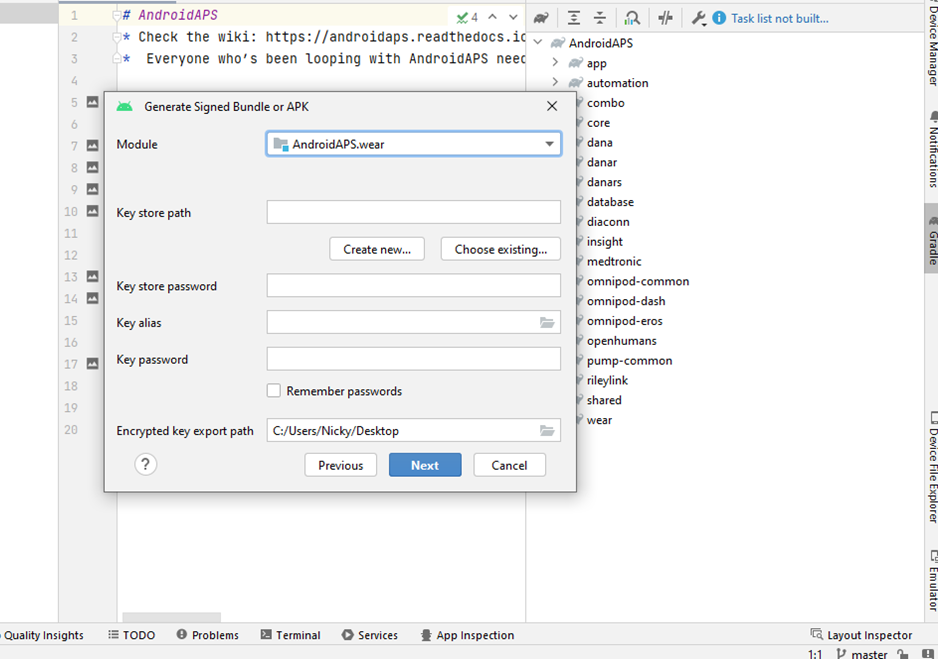Select the medtronic module
The width and height of the screenshot is (938, 659).
(x=614, y=261)
